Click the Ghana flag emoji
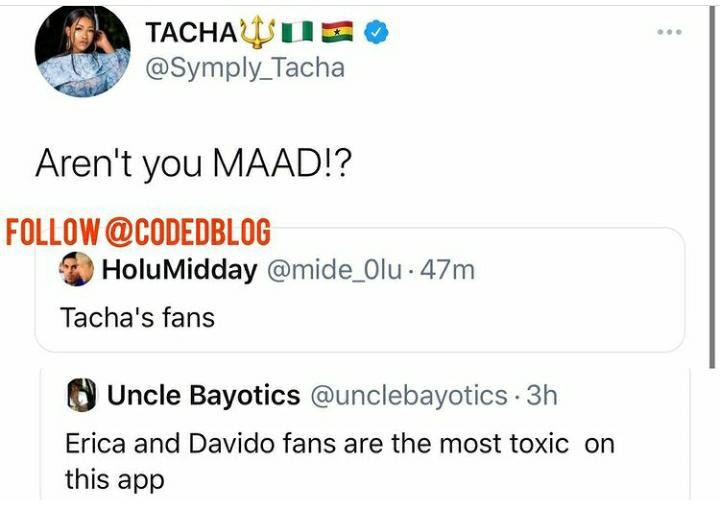The height and width of the screenshot is (507, 720). point(337,33)
